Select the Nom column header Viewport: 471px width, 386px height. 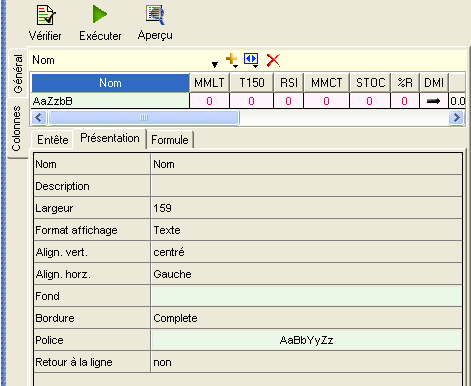(x=110, y=83)
